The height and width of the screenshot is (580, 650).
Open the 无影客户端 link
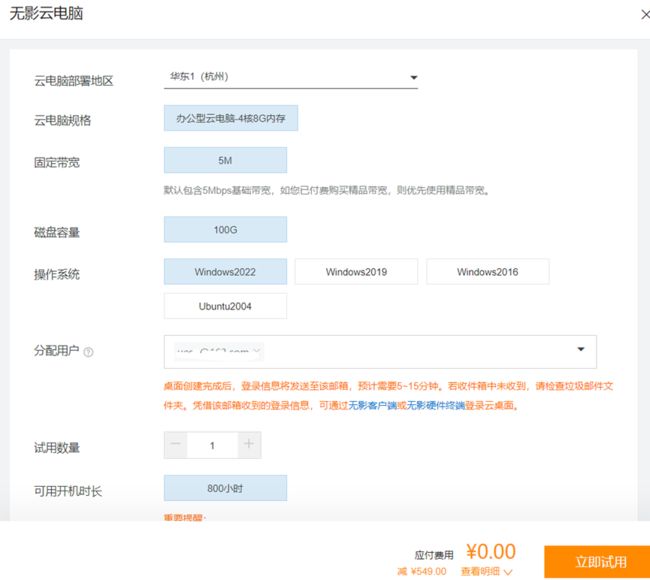[x=372, y=405]
